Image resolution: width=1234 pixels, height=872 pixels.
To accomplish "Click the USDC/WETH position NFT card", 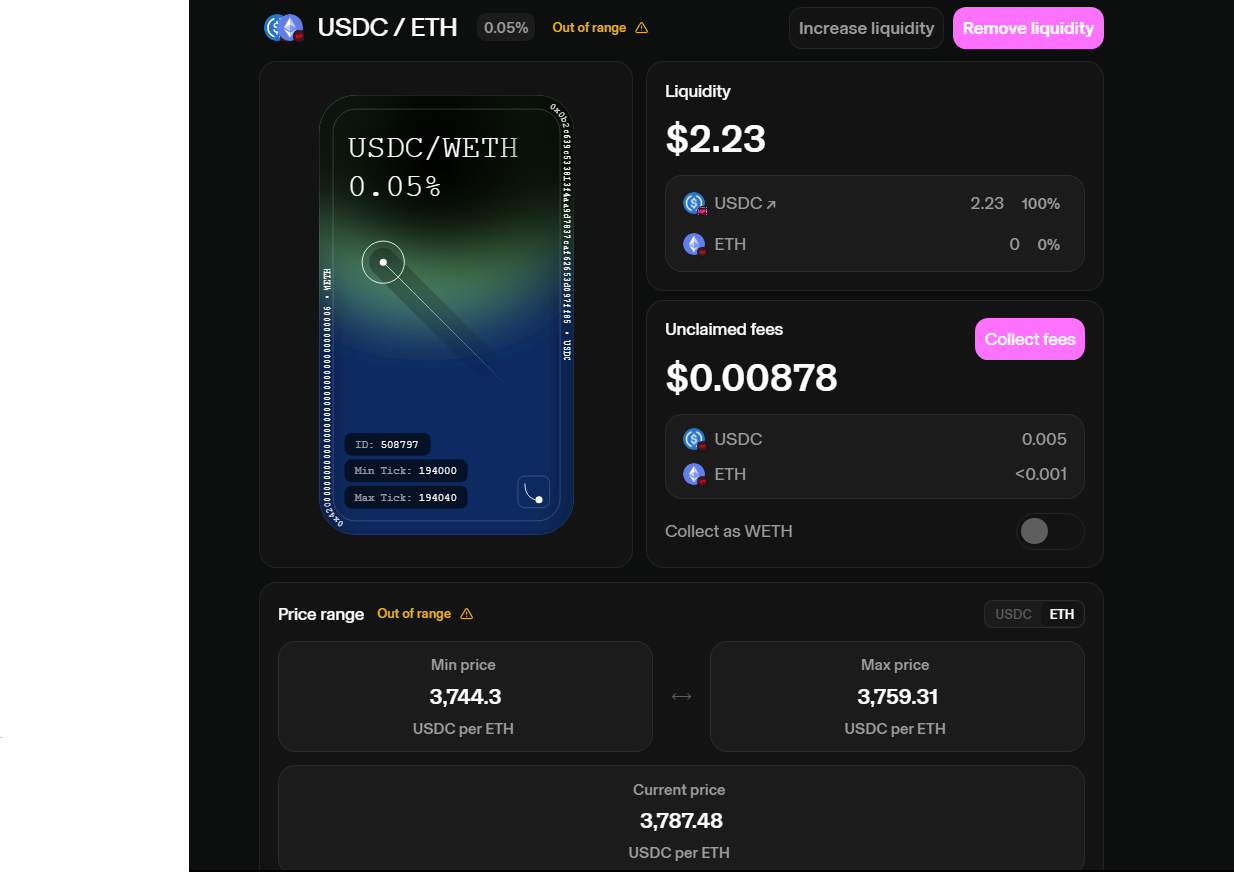I will pyautogui.click(x=446, y=315).
